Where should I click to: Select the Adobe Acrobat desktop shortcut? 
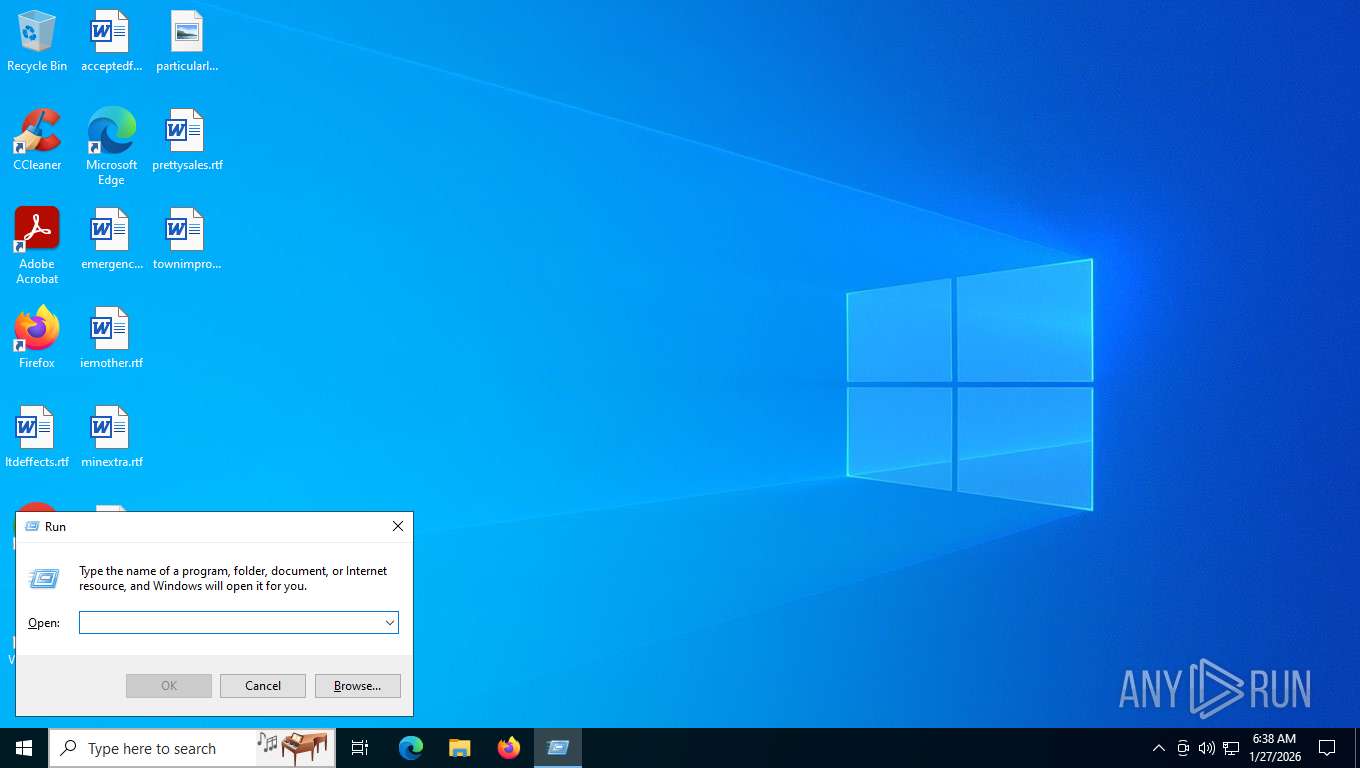point(37,245)
